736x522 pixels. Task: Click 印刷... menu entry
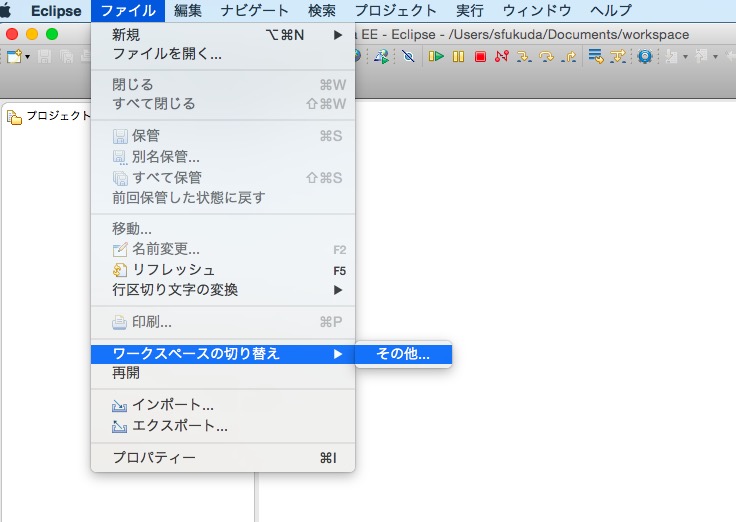(x=223, y=322)
